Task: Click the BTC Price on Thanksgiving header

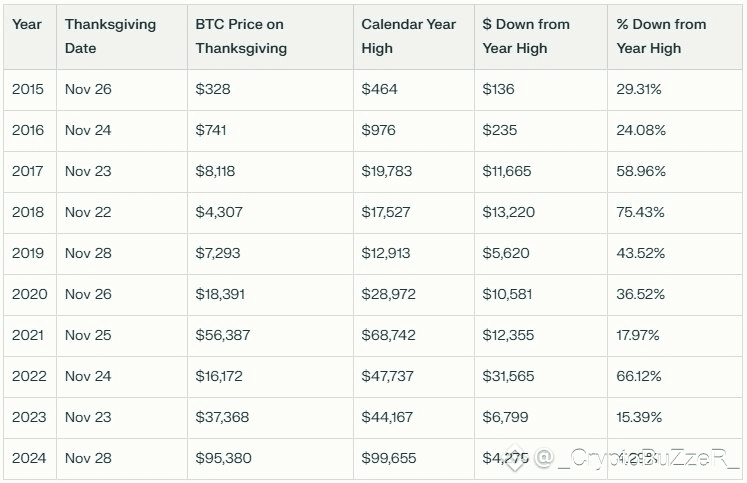Action: point(241,36)
